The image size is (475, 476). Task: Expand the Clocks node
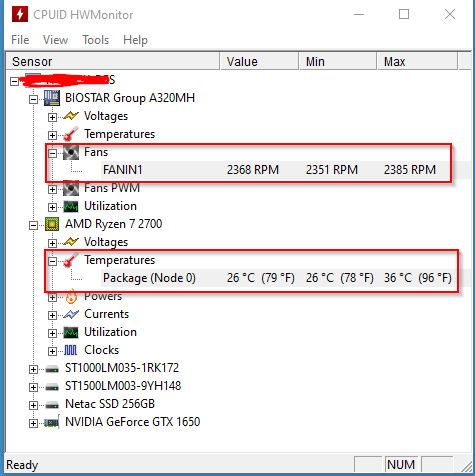pos(52,351)
